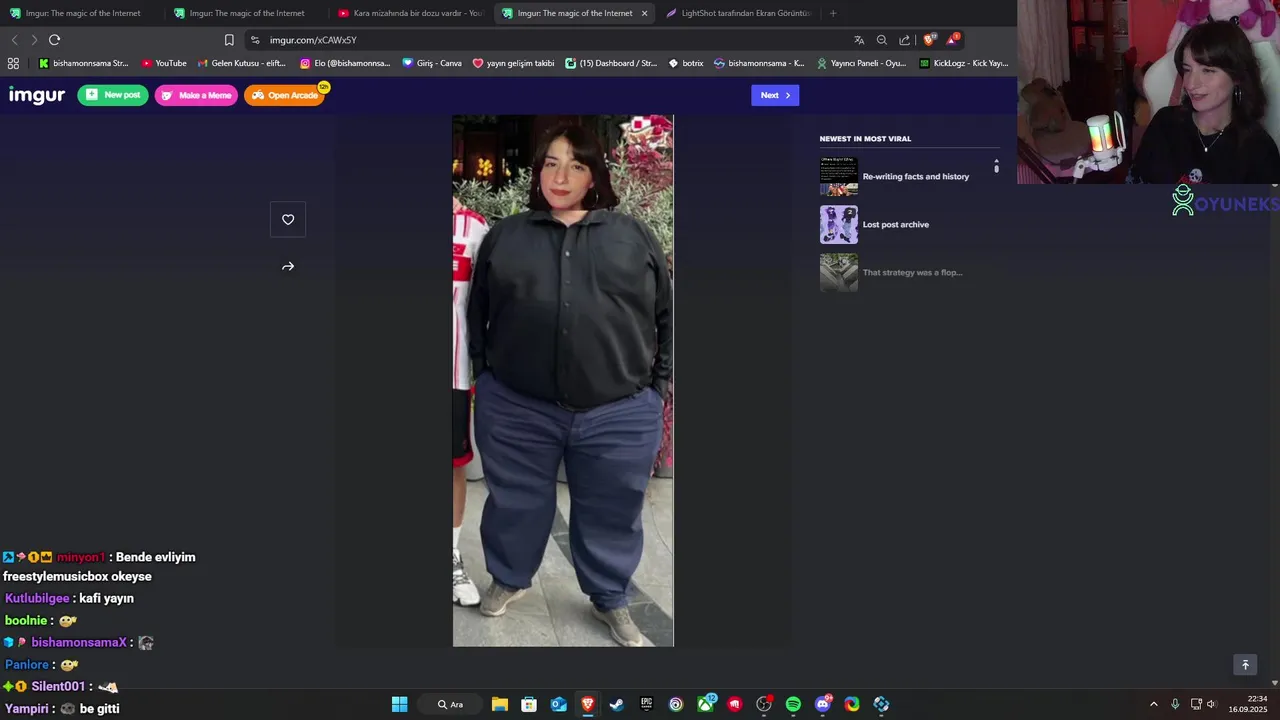Image resolution: width=1280 pixels, height=720 pixels.
Task: Switch to the second Imgur tab
Action: 246,13
